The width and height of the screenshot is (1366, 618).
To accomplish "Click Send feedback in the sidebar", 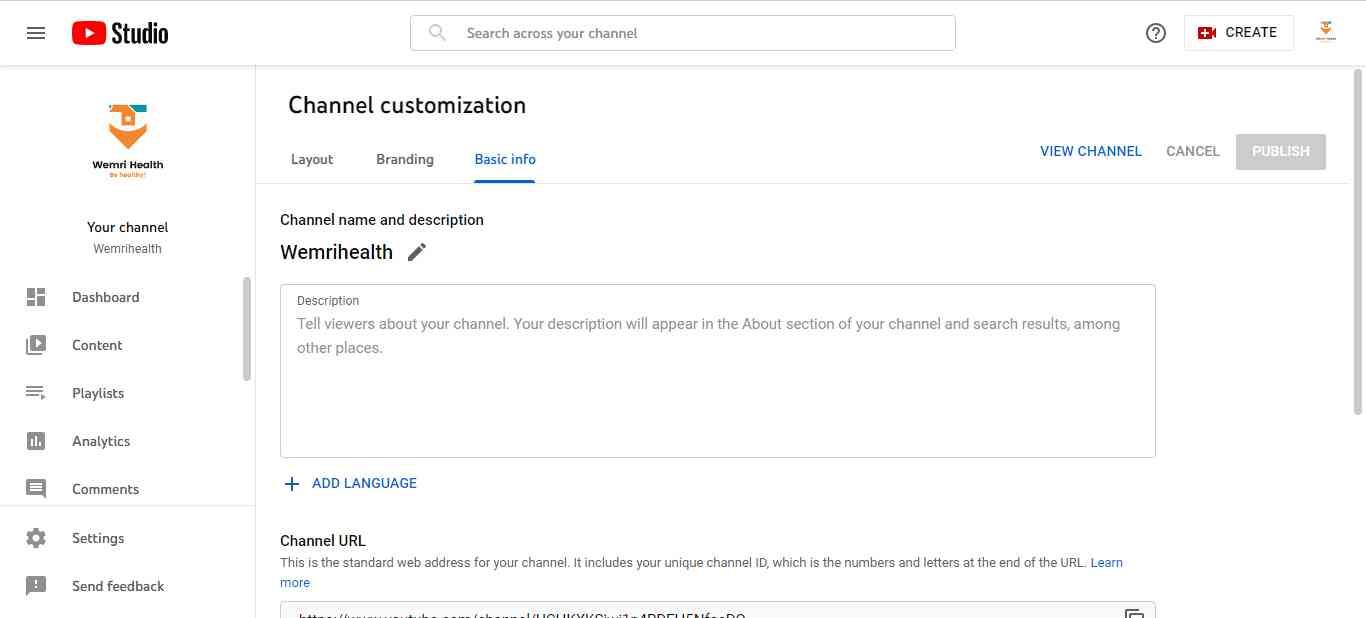I will pyautogui.click(x=118, y=586).
